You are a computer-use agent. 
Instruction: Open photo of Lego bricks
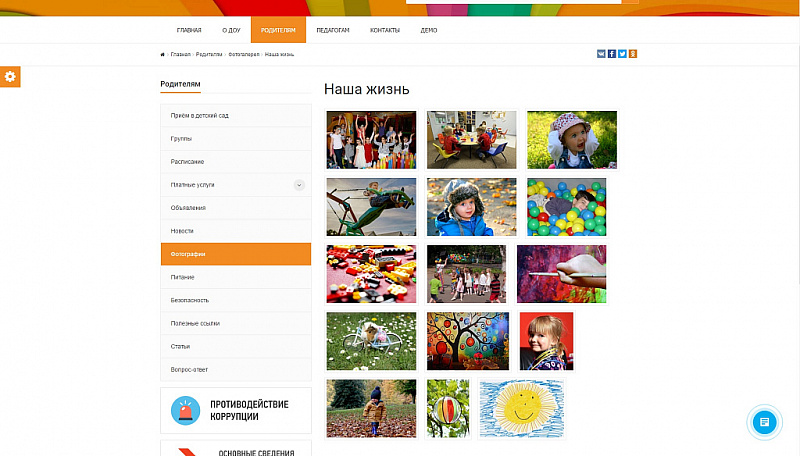pyautogui.click(x=371, y=274)
